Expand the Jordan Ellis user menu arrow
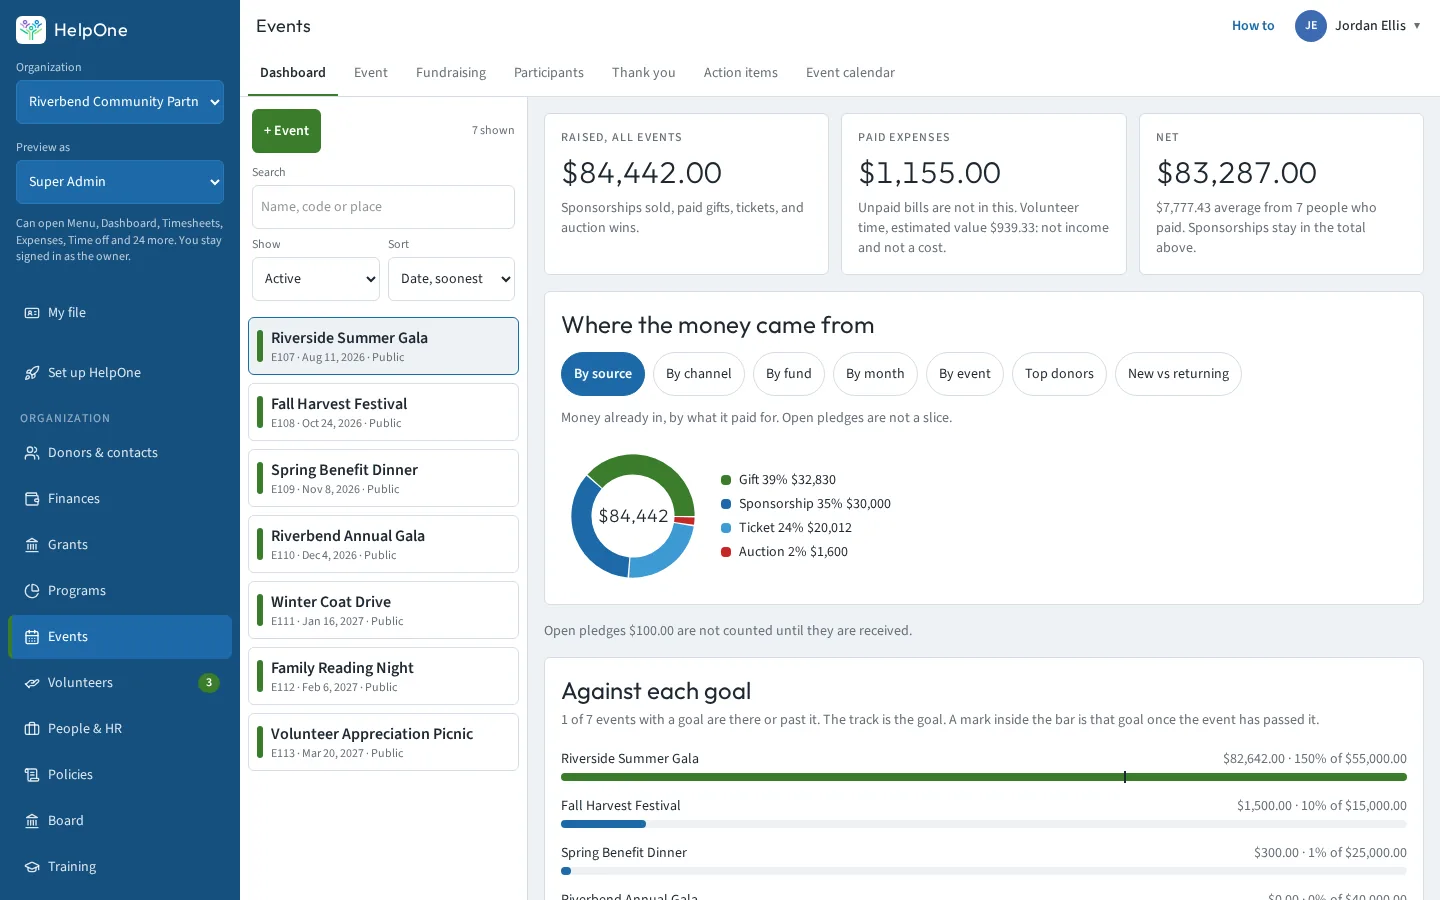This screenshot has width=1440, height=900. 1417,26
